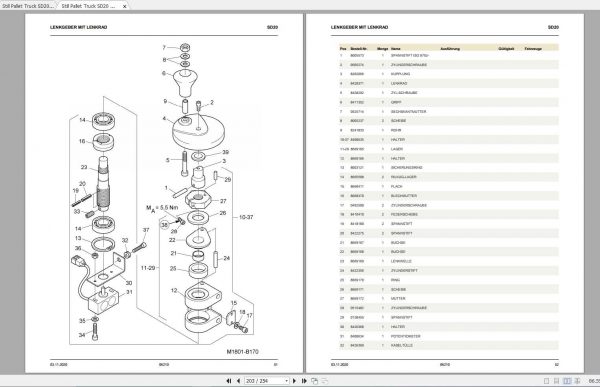Switch to continuous scrolling page view
The height and width of the screenshot is (387, 600).
[x=557, y=381]
